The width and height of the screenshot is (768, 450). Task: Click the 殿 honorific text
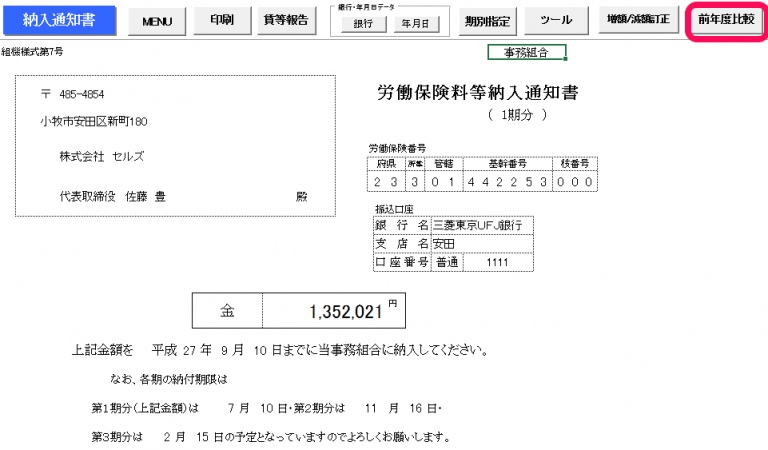point(302,197)
